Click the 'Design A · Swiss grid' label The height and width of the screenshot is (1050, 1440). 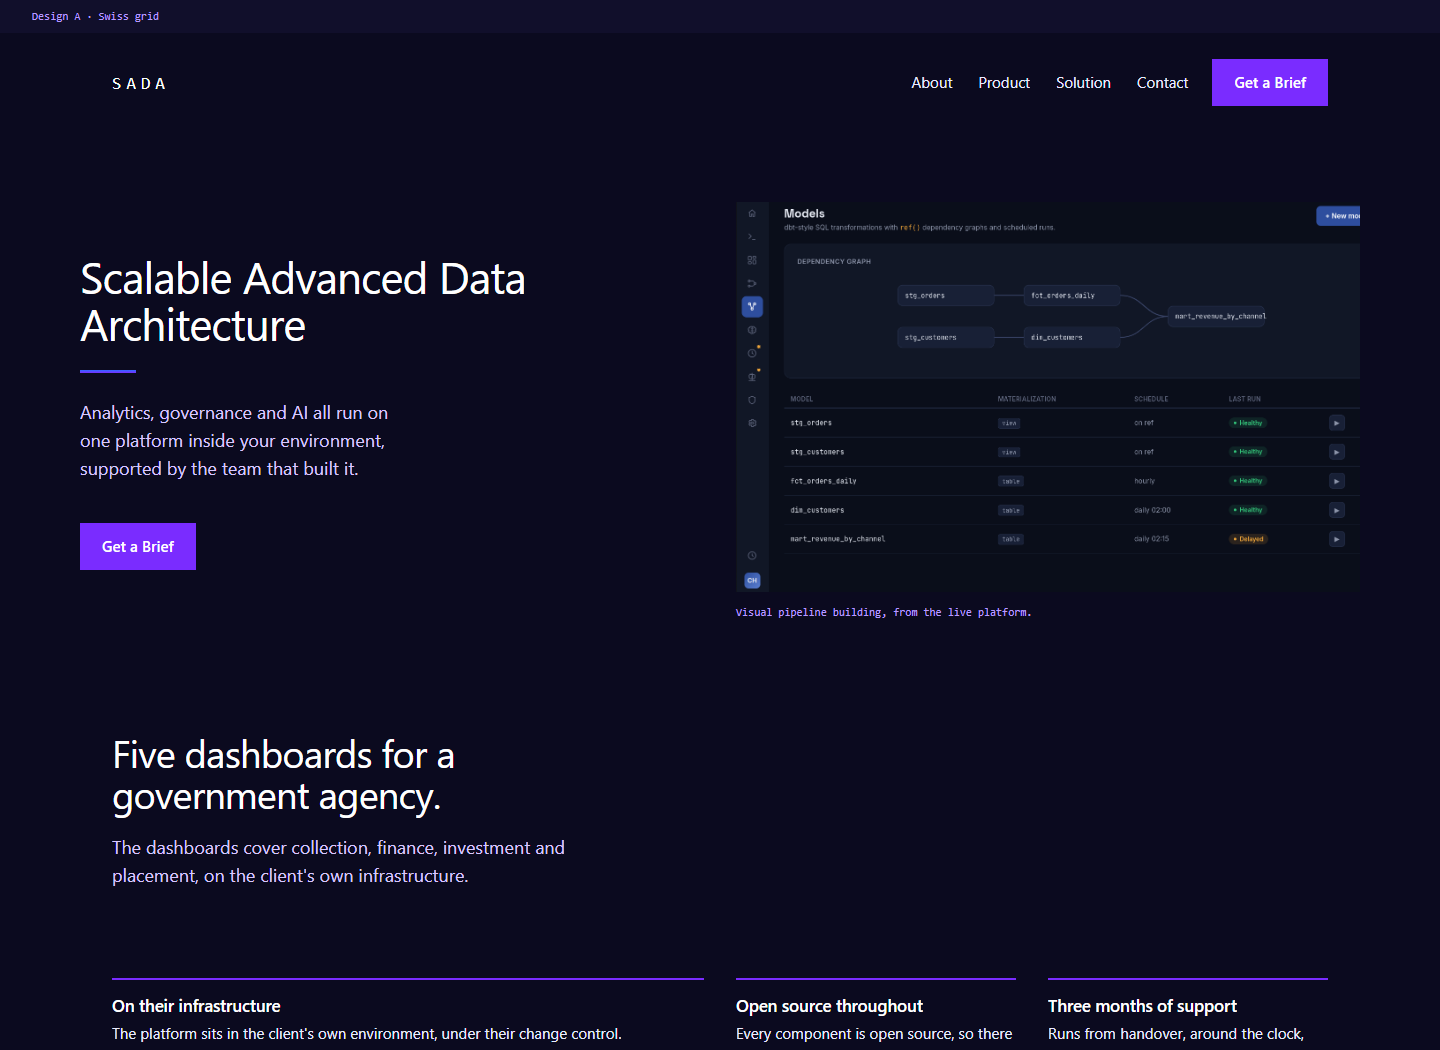click(95, 16)
